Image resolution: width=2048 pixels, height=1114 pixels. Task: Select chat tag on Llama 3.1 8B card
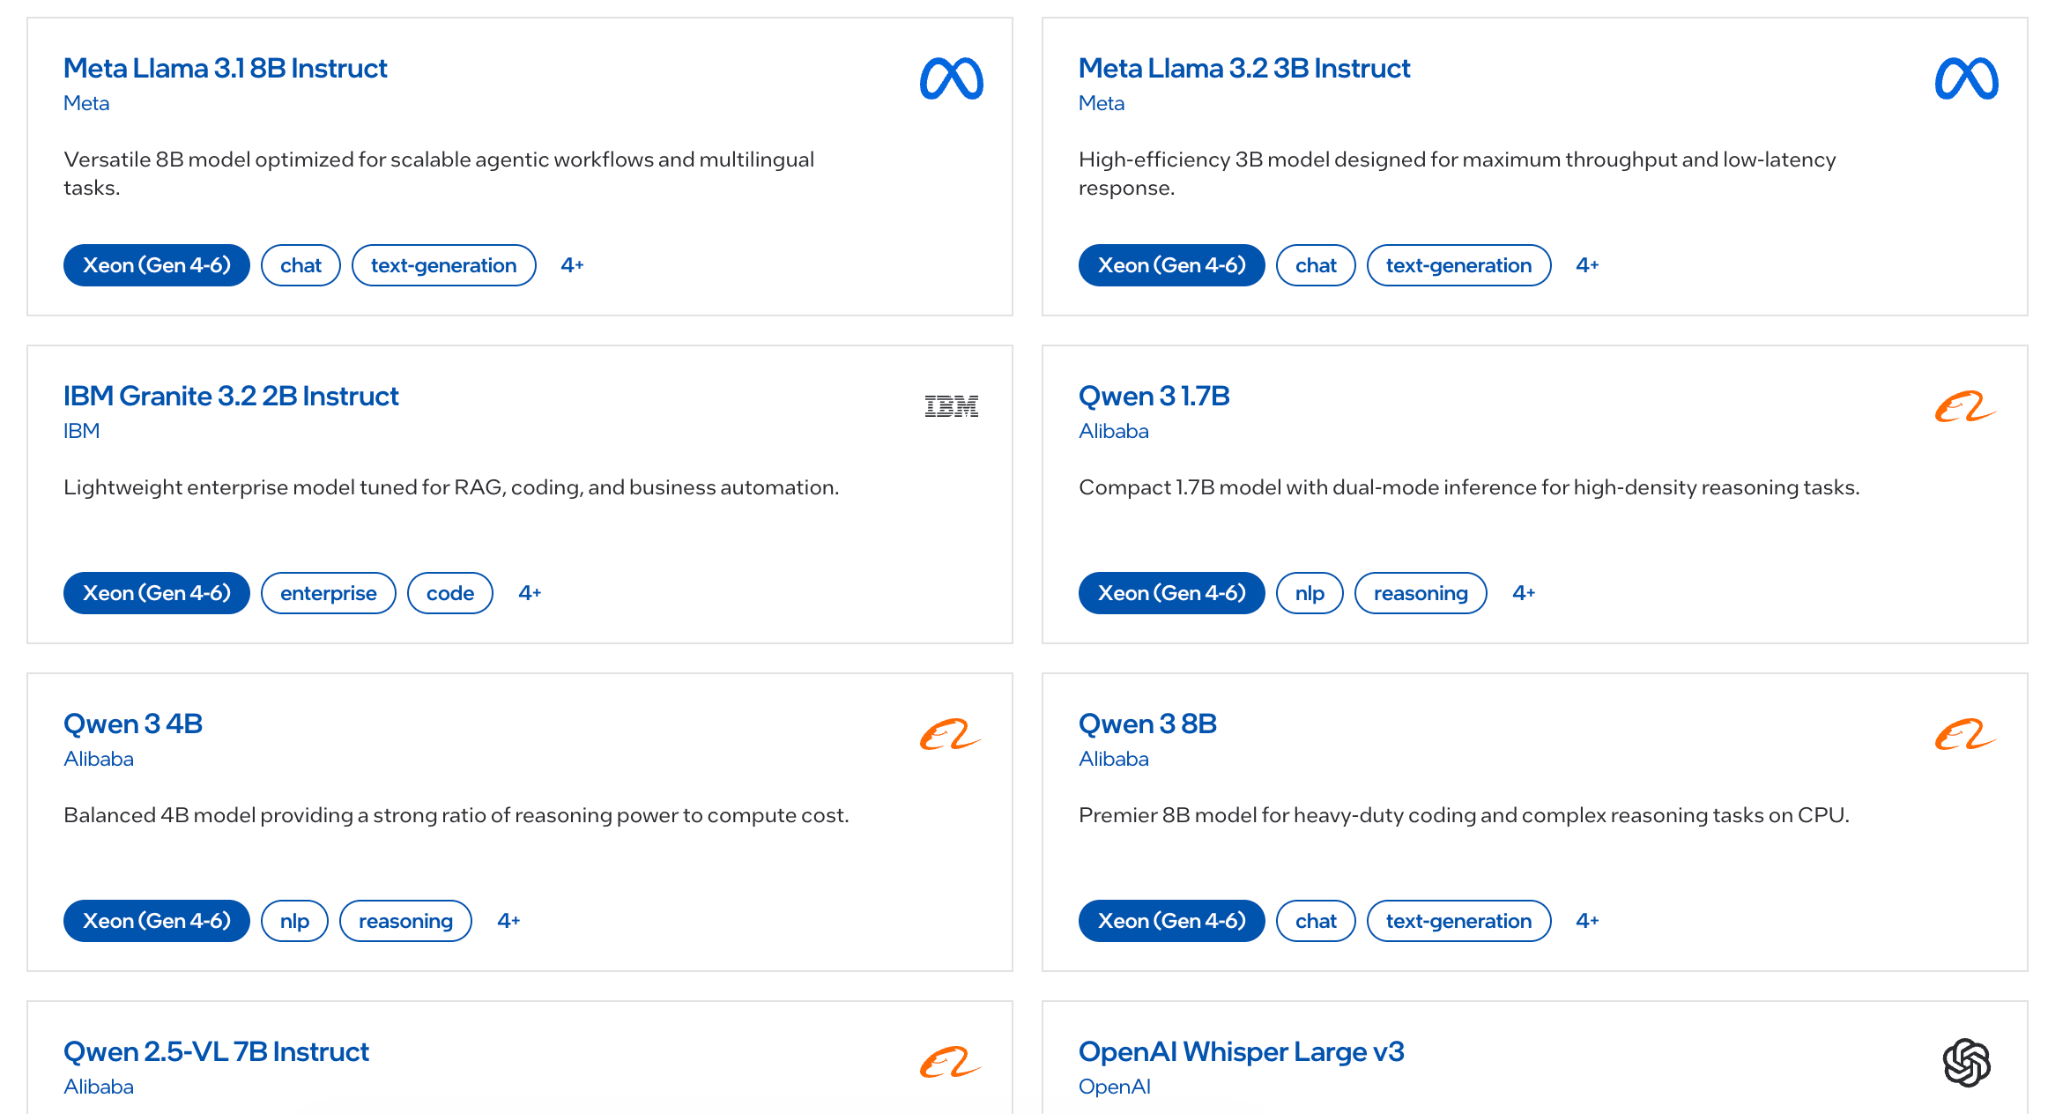301,265
